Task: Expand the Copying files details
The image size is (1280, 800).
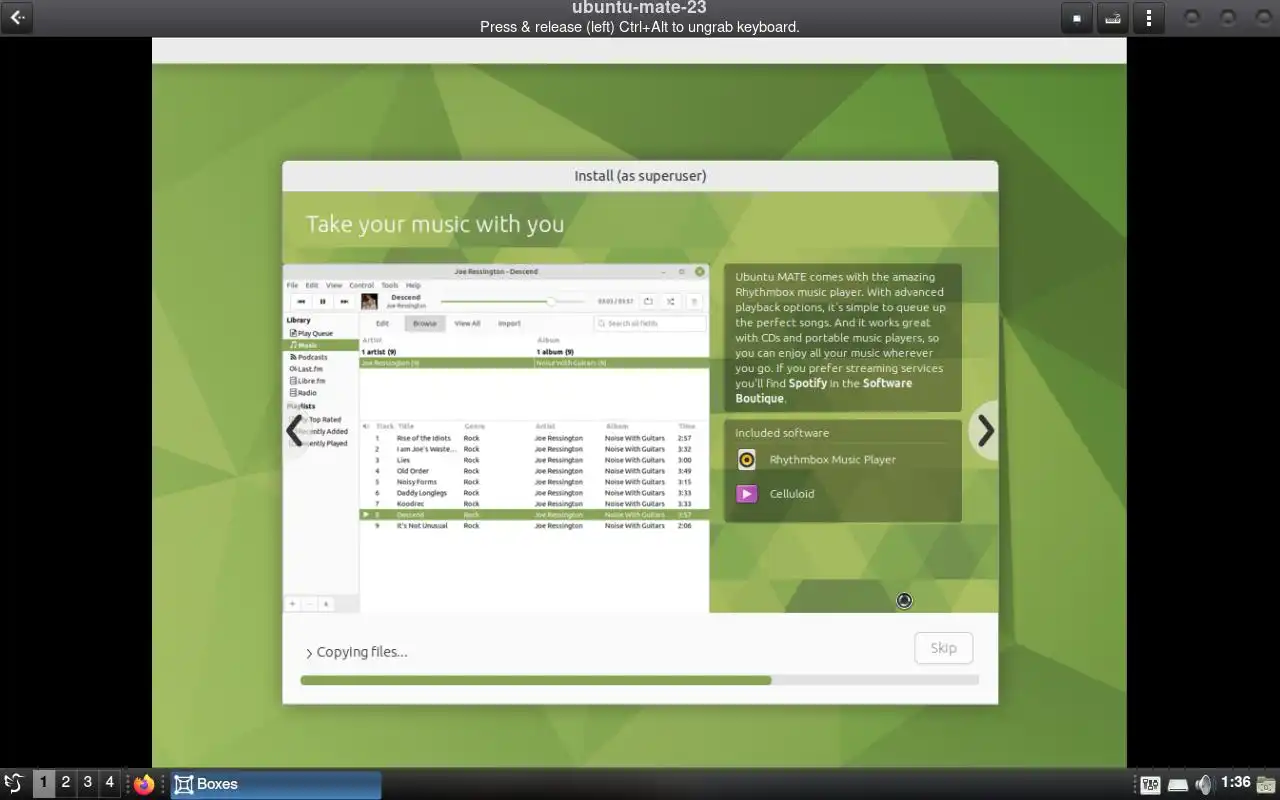Action: coord(357,652)
